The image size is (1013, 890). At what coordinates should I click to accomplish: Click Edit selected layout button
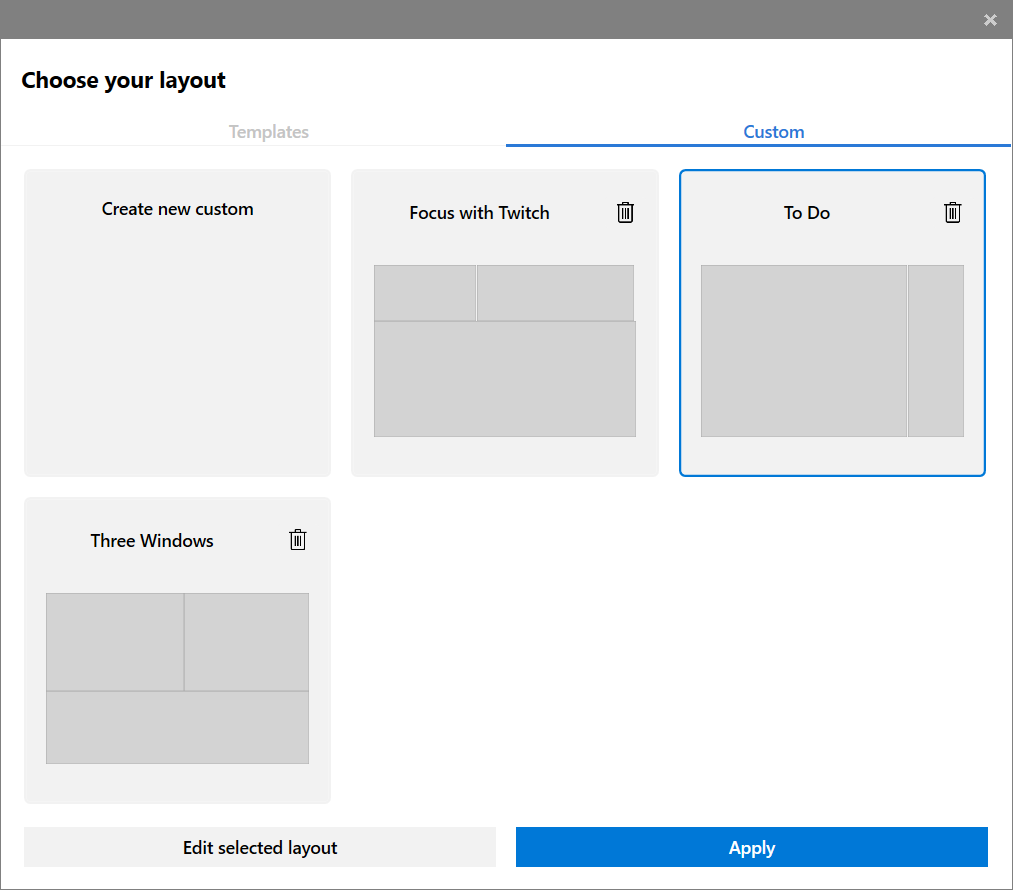(x=260, y=847)
